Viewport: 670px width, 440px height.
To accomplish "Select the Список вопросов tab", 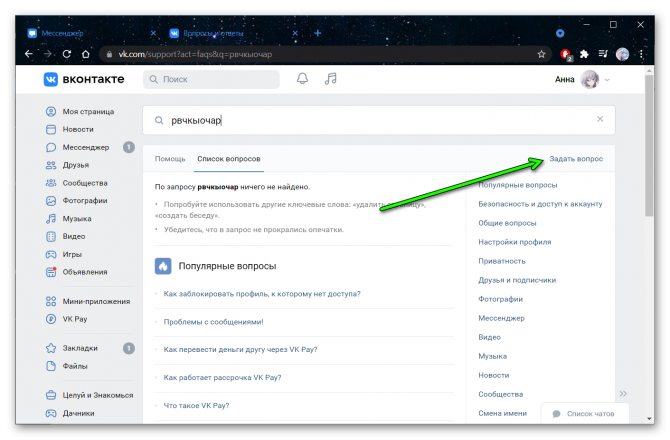I will [229, 159].
